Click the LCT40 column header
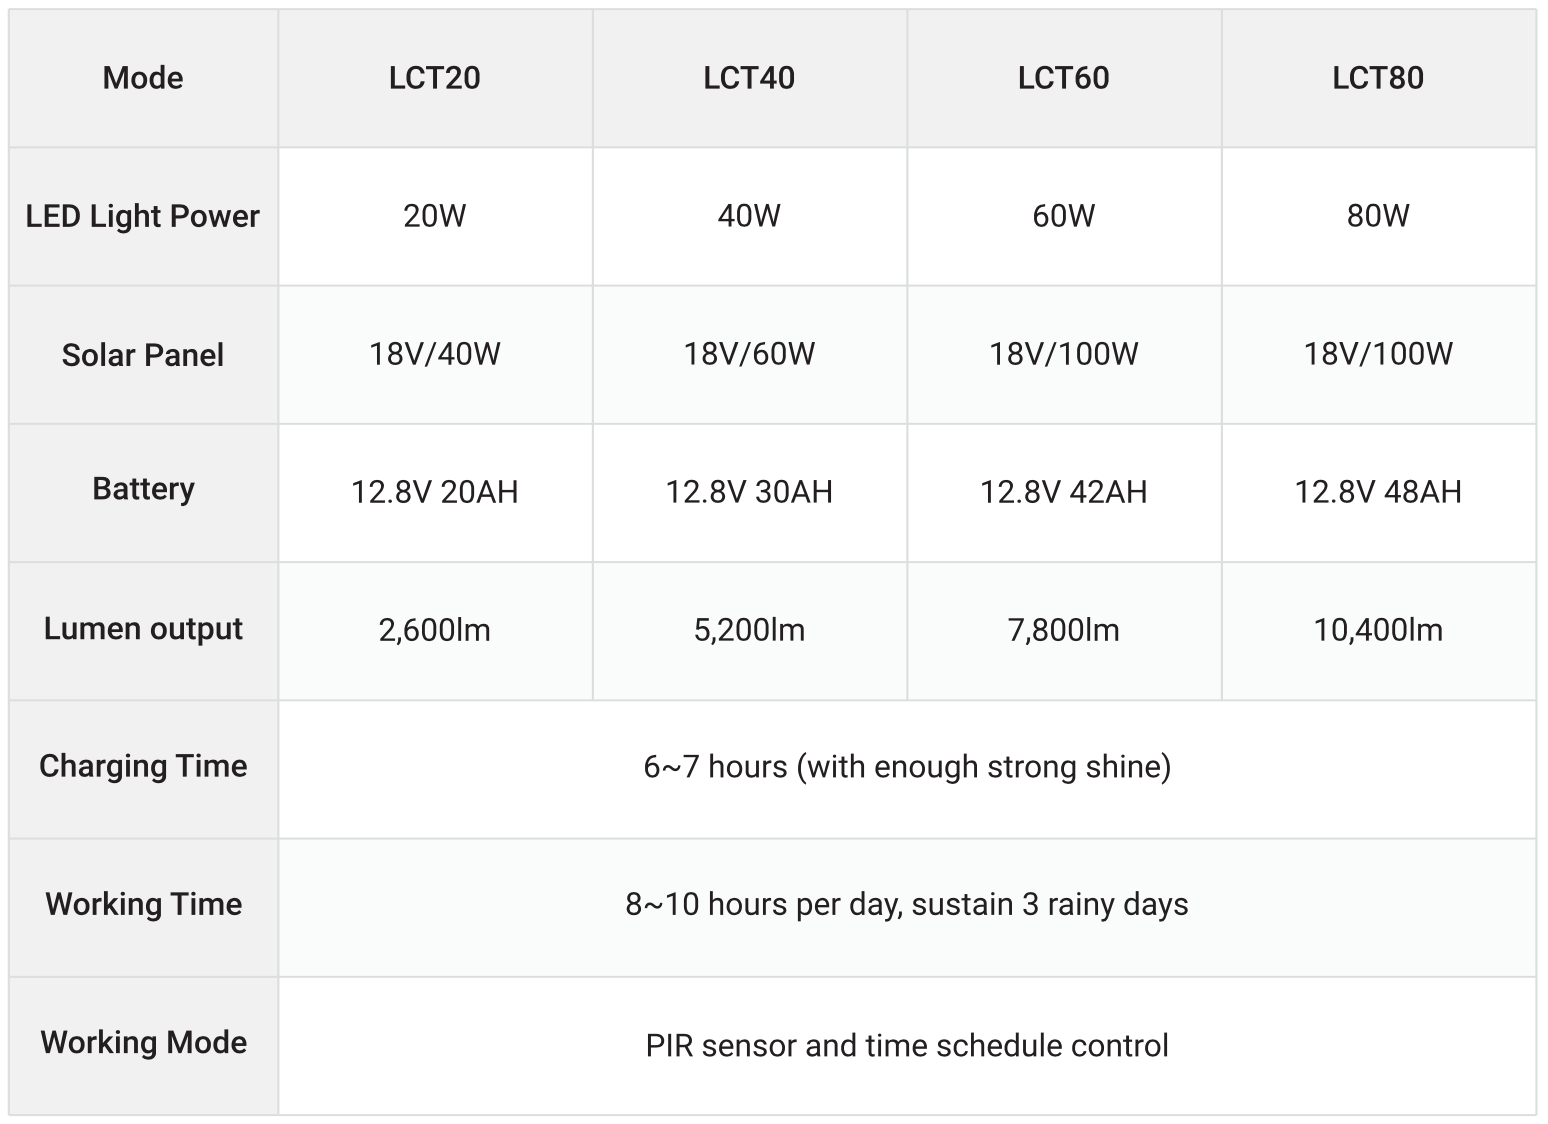 [749, 78]
